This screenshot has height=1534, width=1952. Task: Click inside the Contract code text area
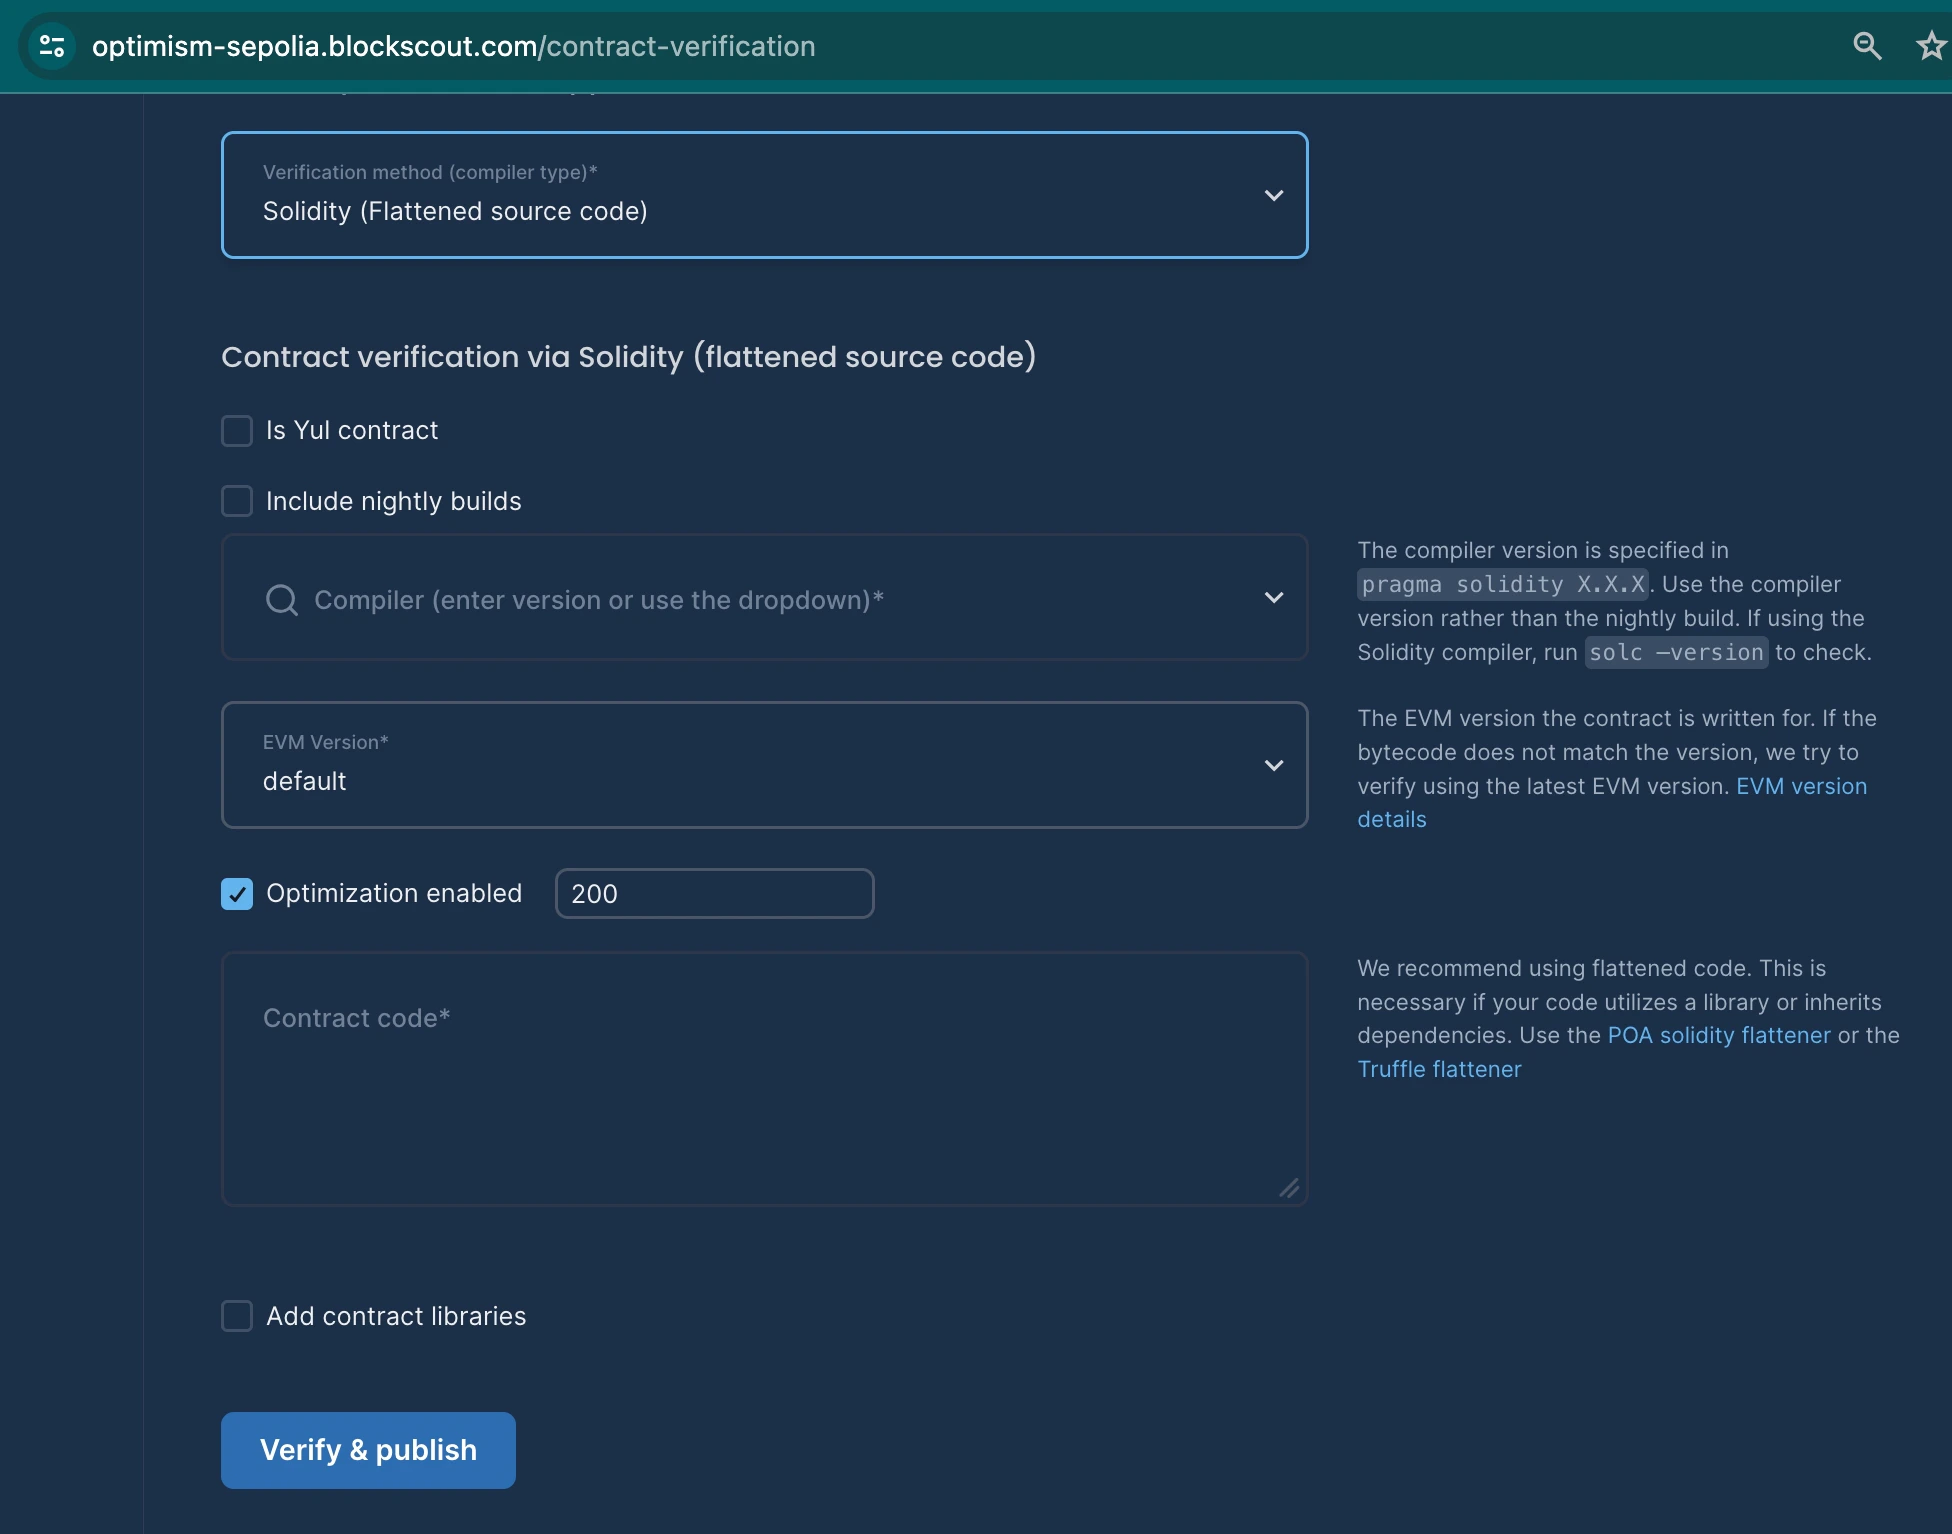click(x=764, y=1090)
